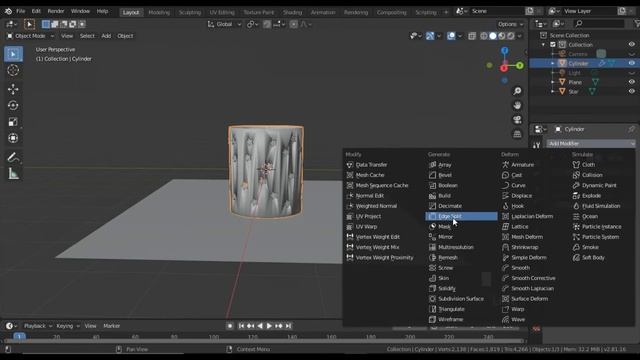The width and height of the screenshot is (640, 360).
Task: Hide the Cylinder object in outliner
Action: coord(631,63)
